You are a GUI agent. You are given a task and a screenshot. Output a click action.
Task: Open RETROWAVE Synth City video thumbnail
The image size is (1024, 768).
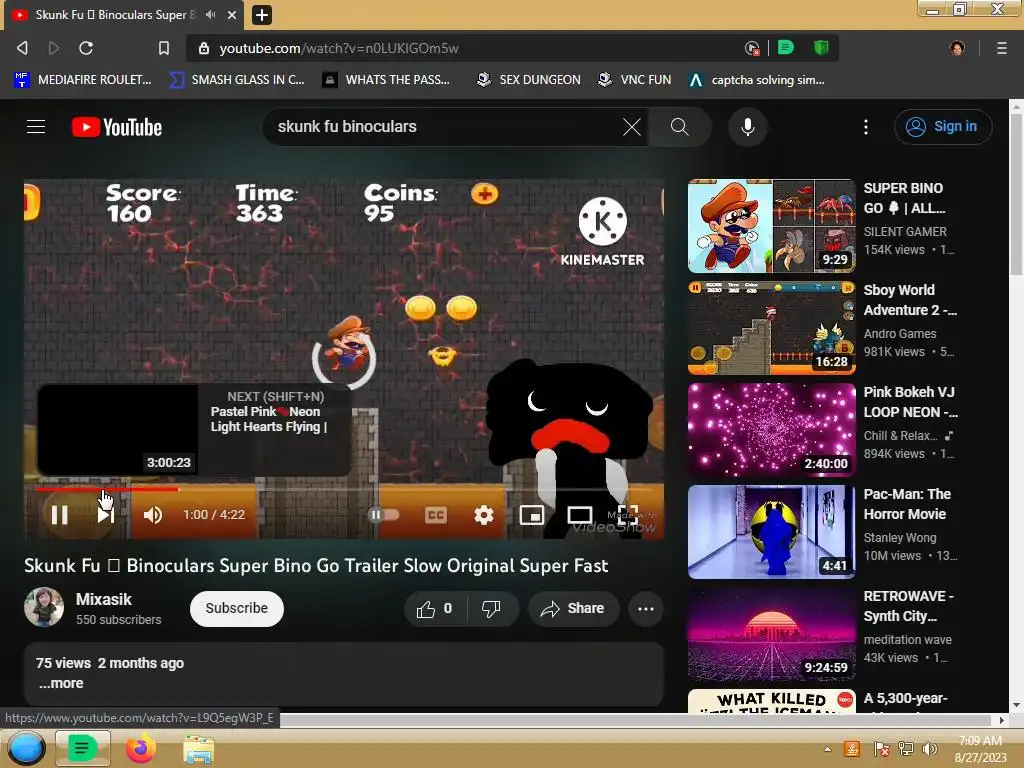point(771,633)
